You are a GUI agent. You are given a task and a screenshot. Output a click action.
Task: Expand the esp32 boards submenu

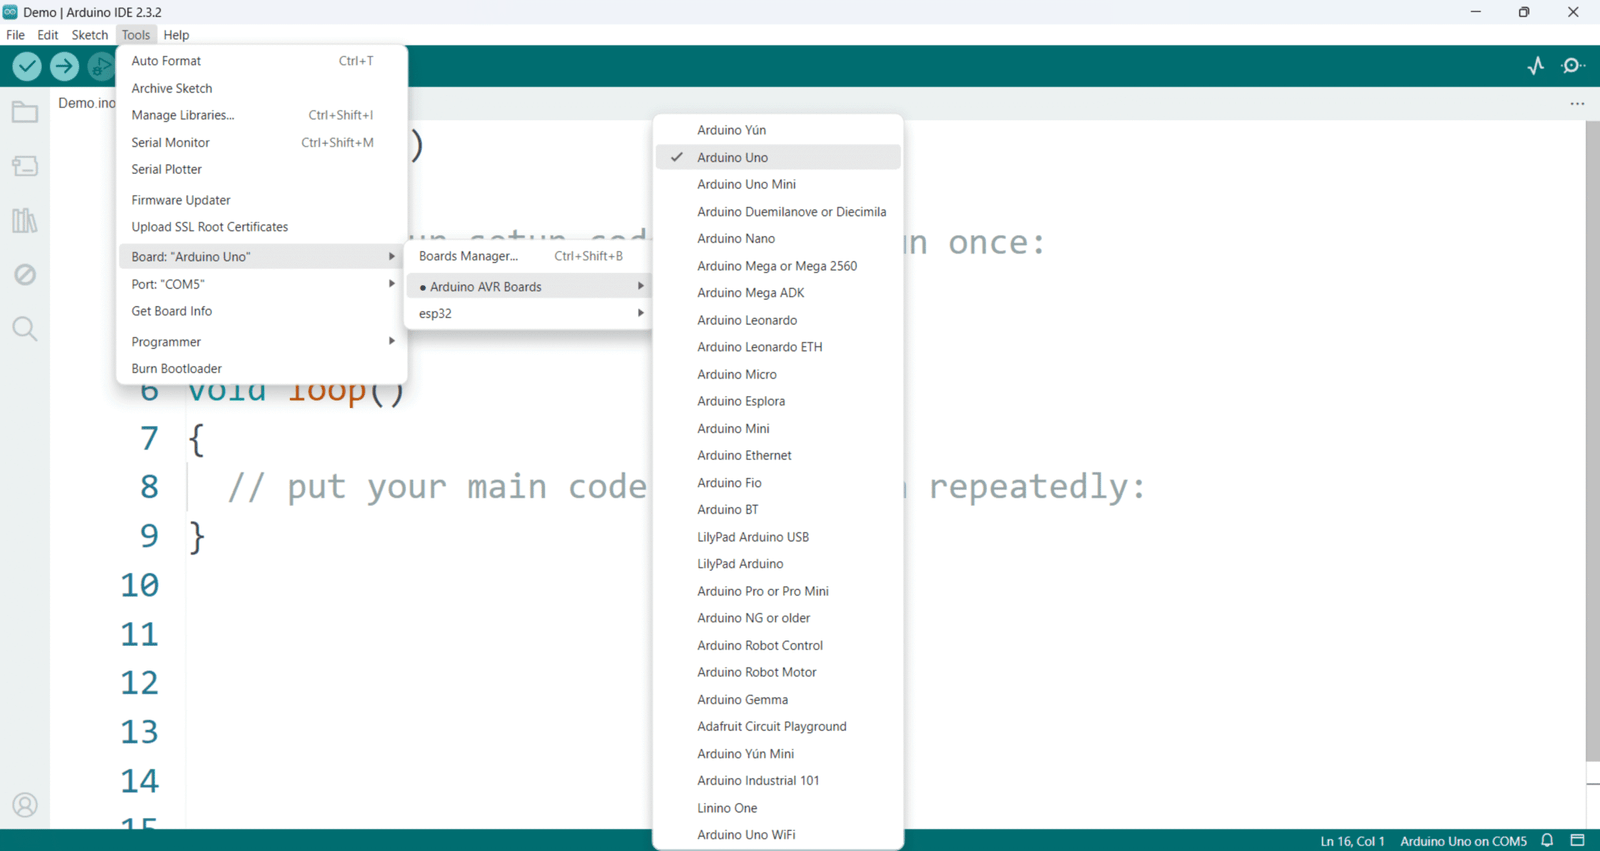[529, 313]
